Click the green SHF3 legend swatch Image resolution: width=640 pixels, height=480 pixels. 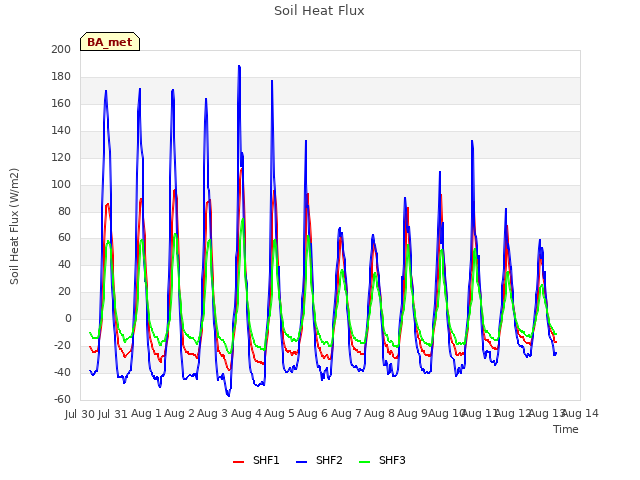tap(364, 462)
